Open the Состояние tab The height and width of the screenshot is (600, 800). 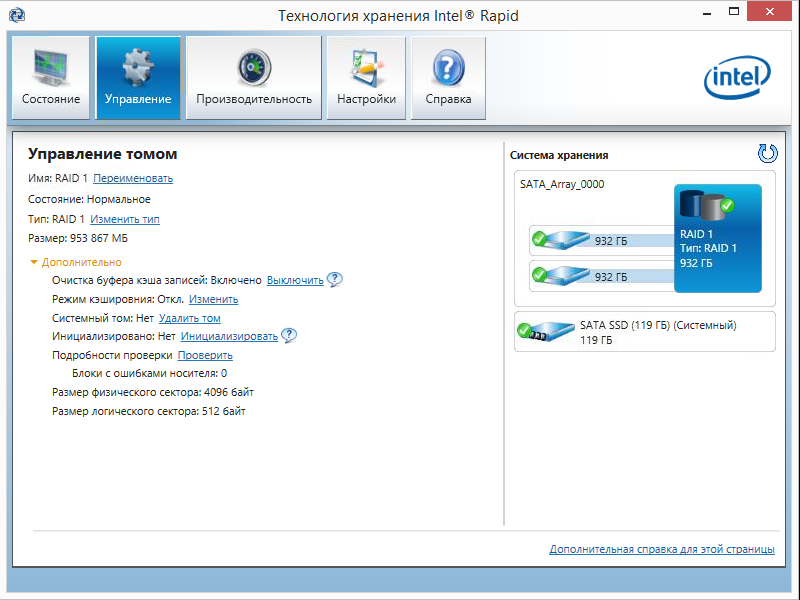[x=51, y=78]
